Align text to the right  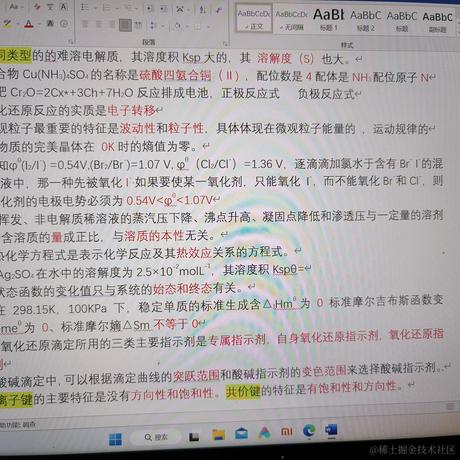click(112, 24)
